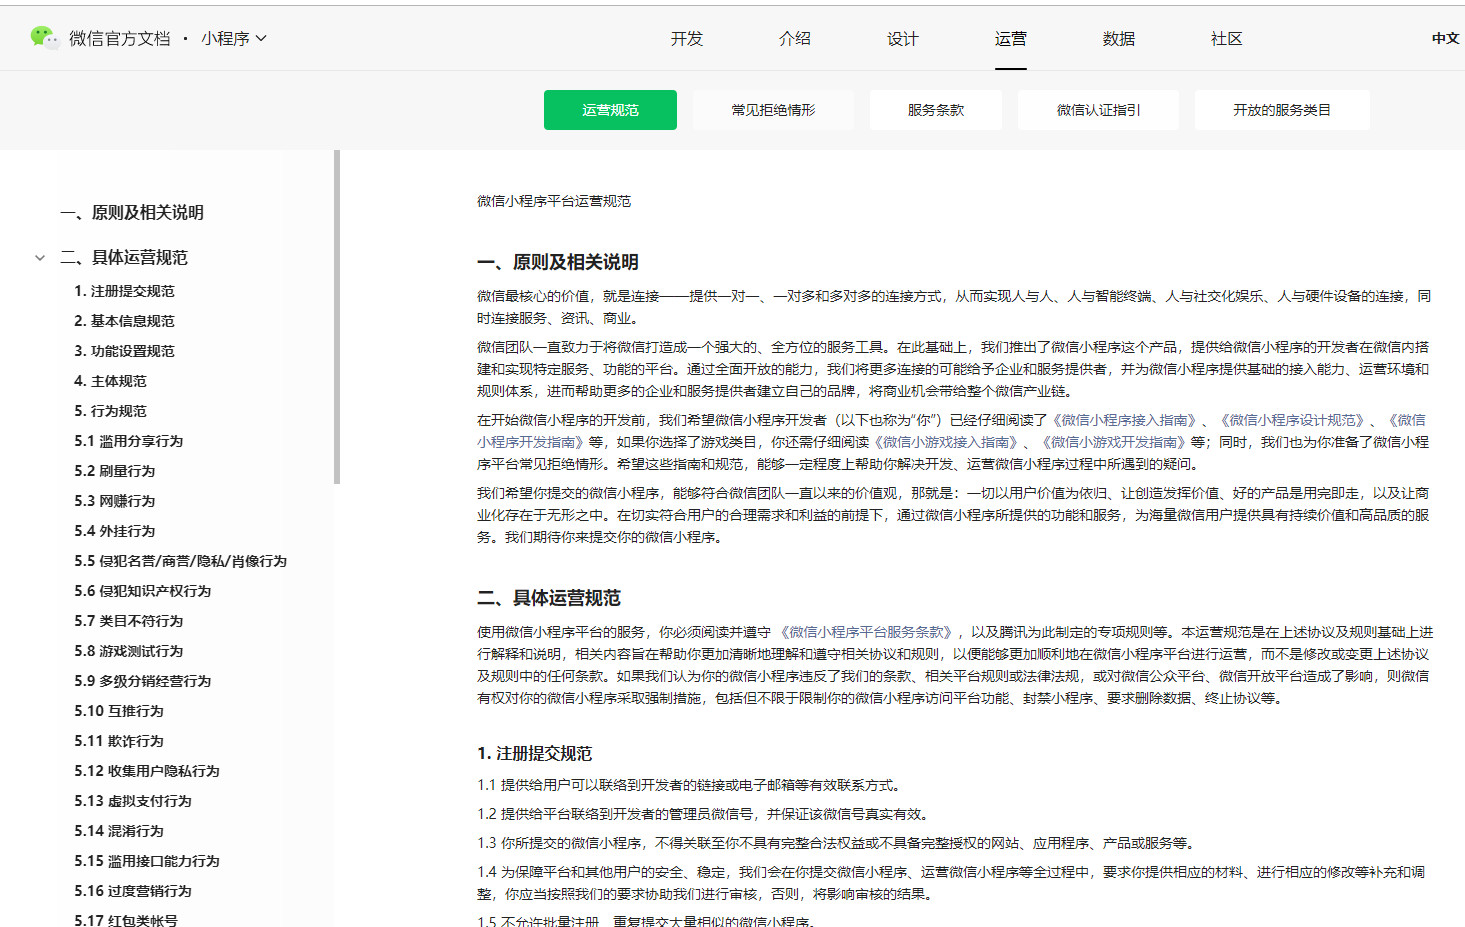Image resolution: width=1465 pixels, height=927 pixels.
Task: Click the 微信小程序平台运营规范 title text
Action: point(554,201)
